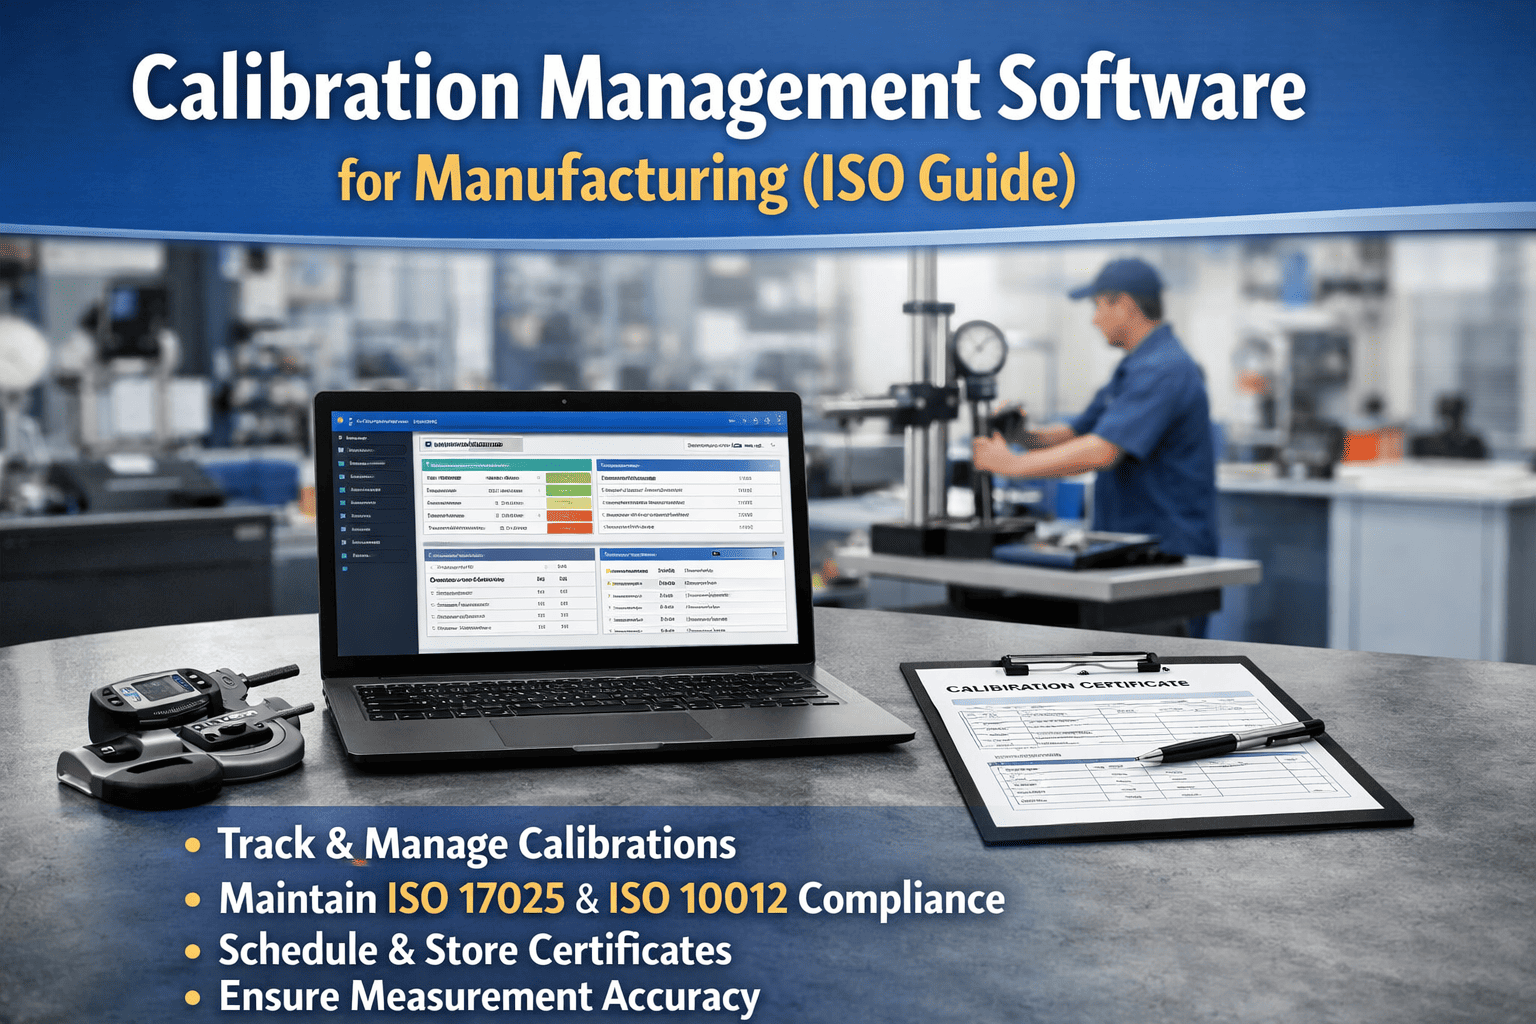Screen dimensions: 1536x1024
Task: Click the "Ensure Measurement Accuracy" bullet text
Action: pyautogui.click(x=489, y=998)
